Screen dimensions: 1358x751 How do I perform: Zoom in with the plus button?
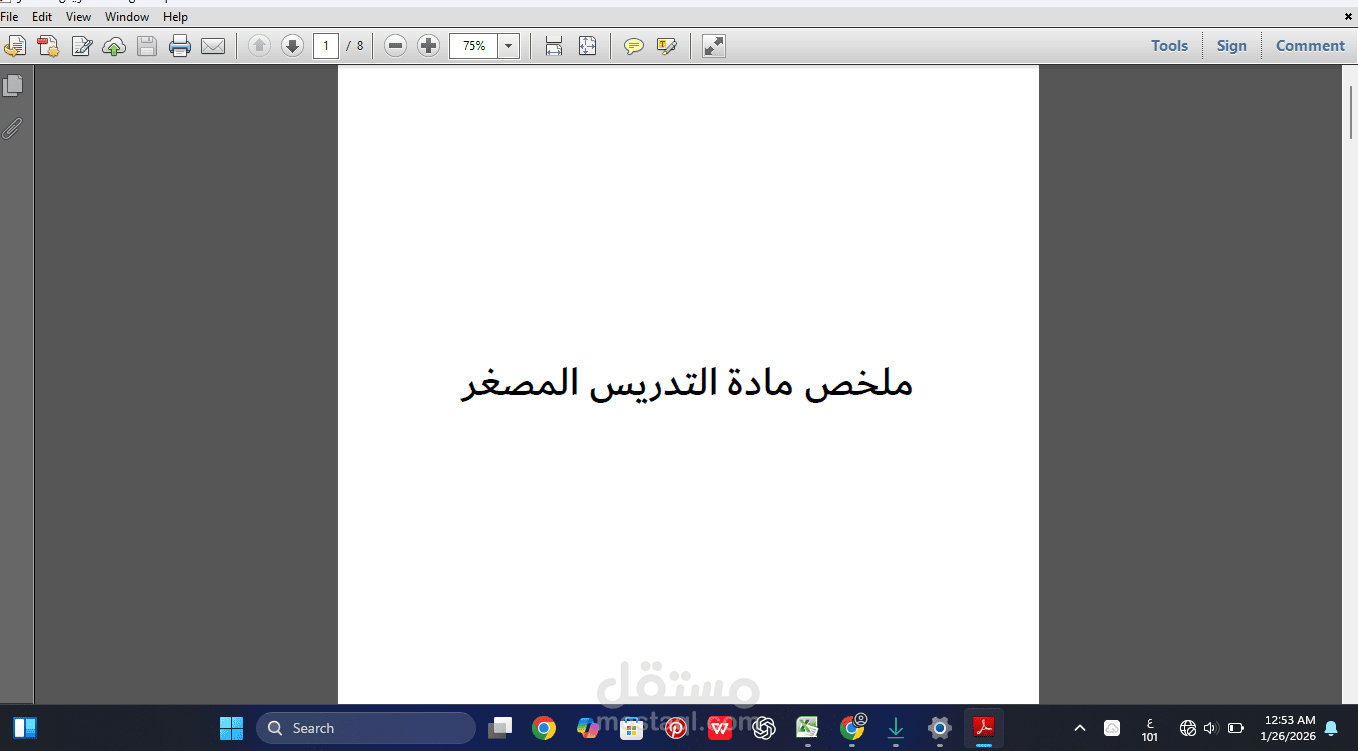(428, 46)
